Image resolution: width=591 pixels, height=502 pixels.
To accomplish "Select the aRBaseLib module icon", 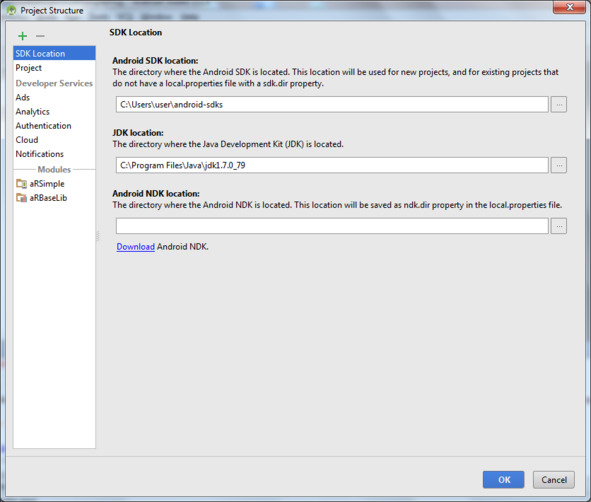I will pos(21,197).
